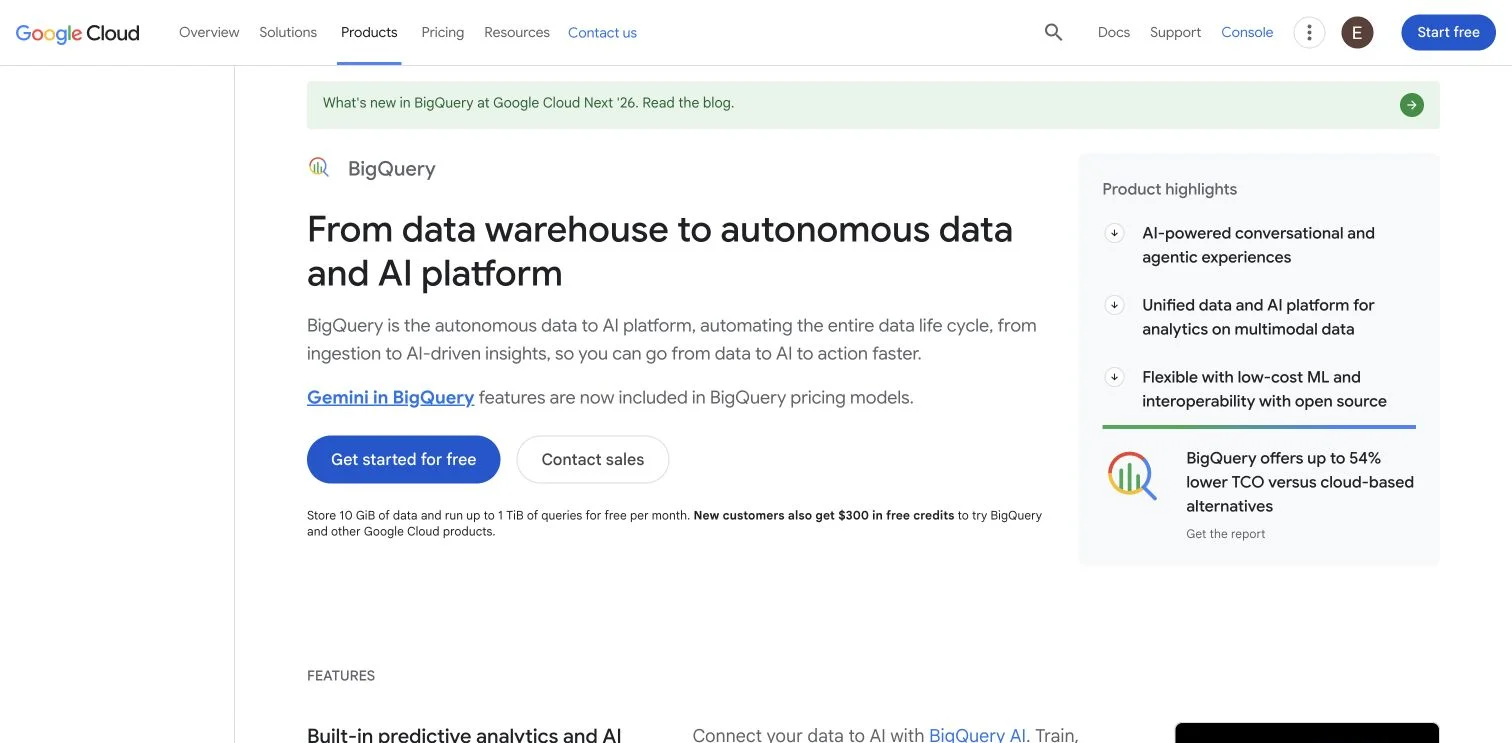Click the Built-in predictive analytics and AI heading
The image size is (1512, 743).
(464, 735)
